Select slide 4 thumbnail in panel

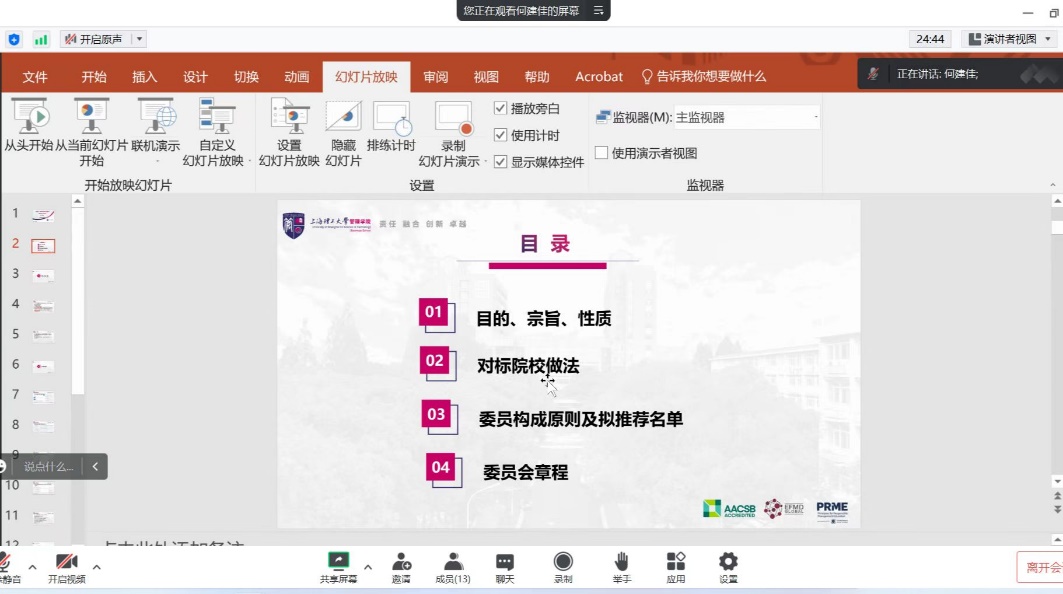[x=43, y=305]
